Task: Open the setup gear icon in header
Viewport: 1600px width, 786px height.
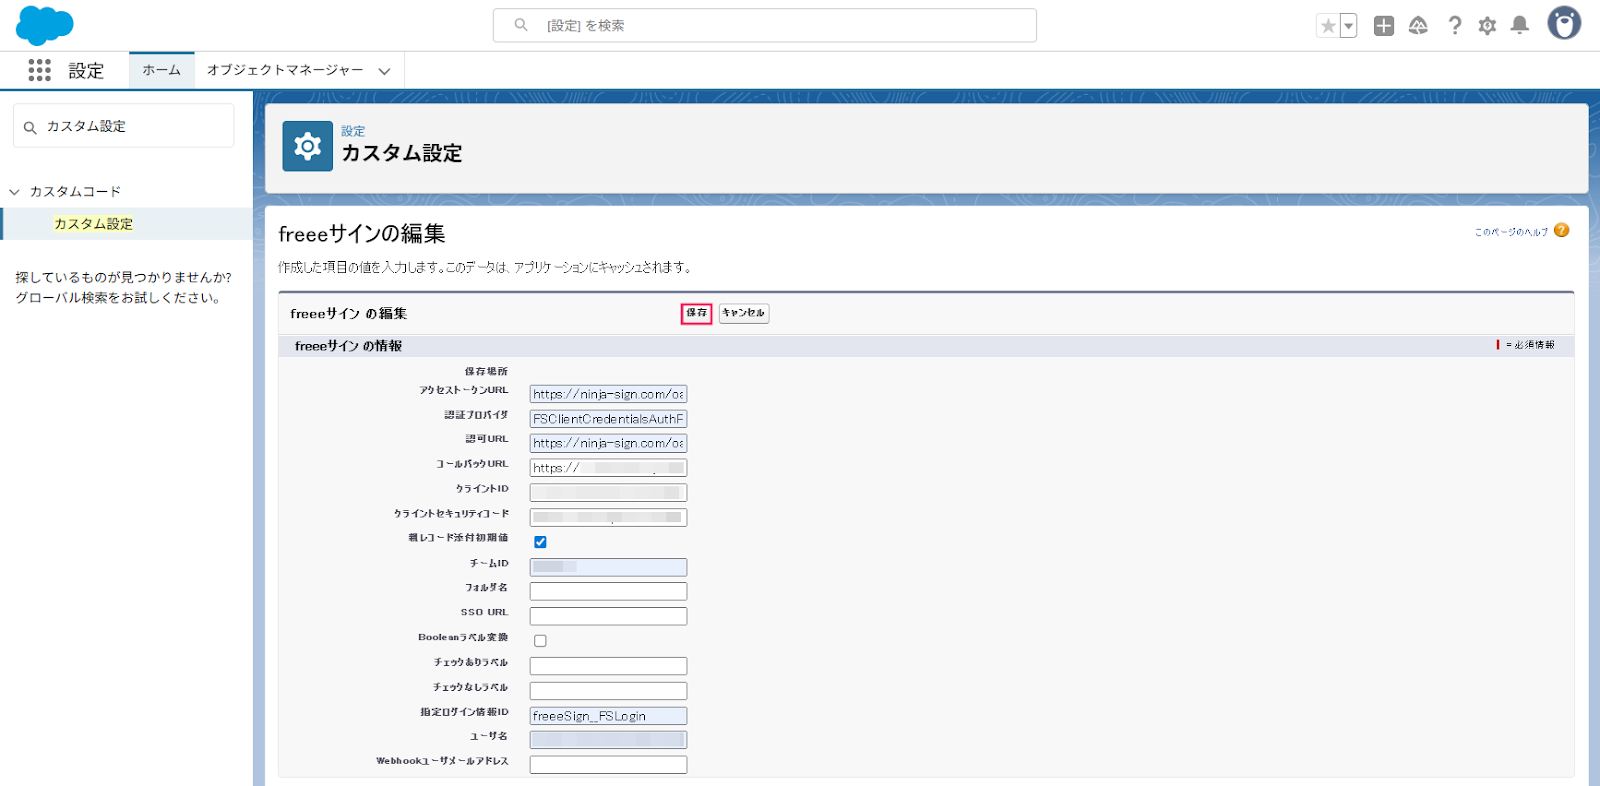Action: 1487,26
